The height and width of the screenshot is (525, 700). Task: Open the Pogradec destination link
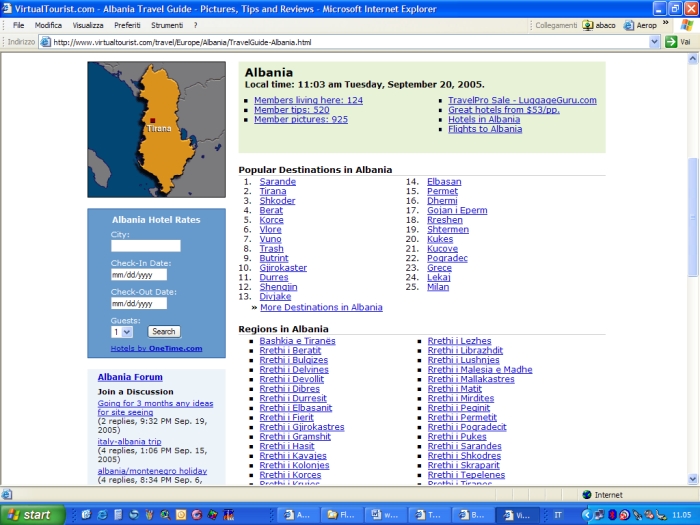[447, 258]
